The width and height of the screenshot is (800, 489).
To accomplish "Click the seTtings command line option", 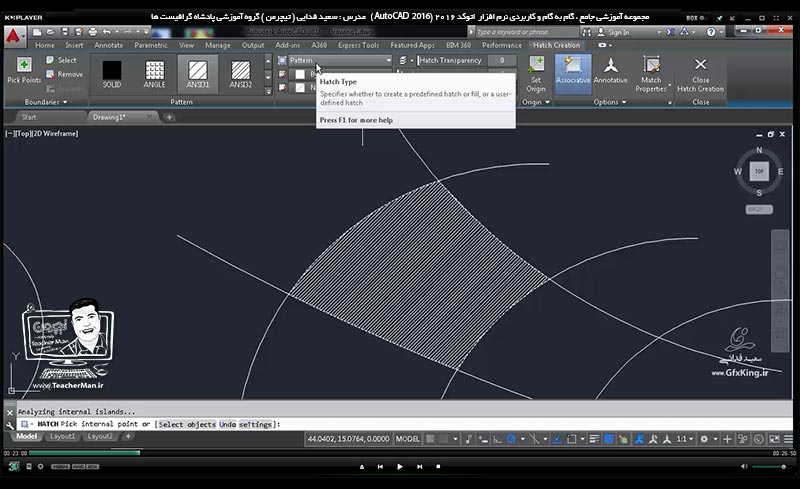I will pyautogui.click(x=256, y=424).
